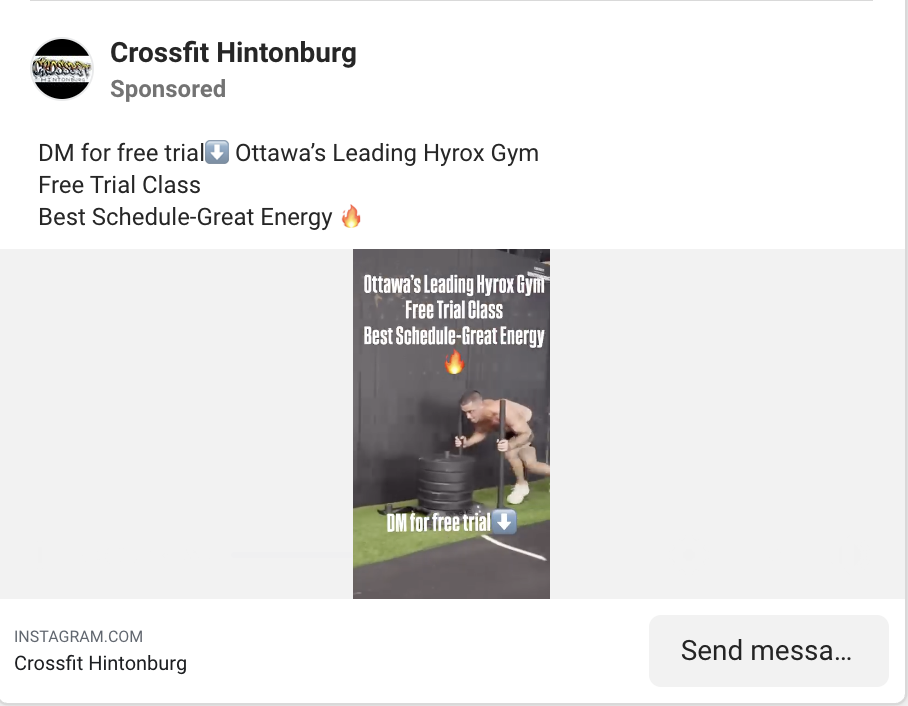Click the Best Schedule-Great Energy caption line

coord(185,216)
